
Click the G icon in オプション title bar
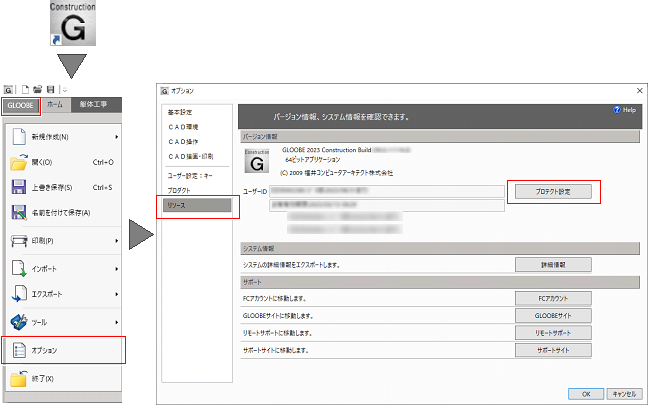(165, 91)
